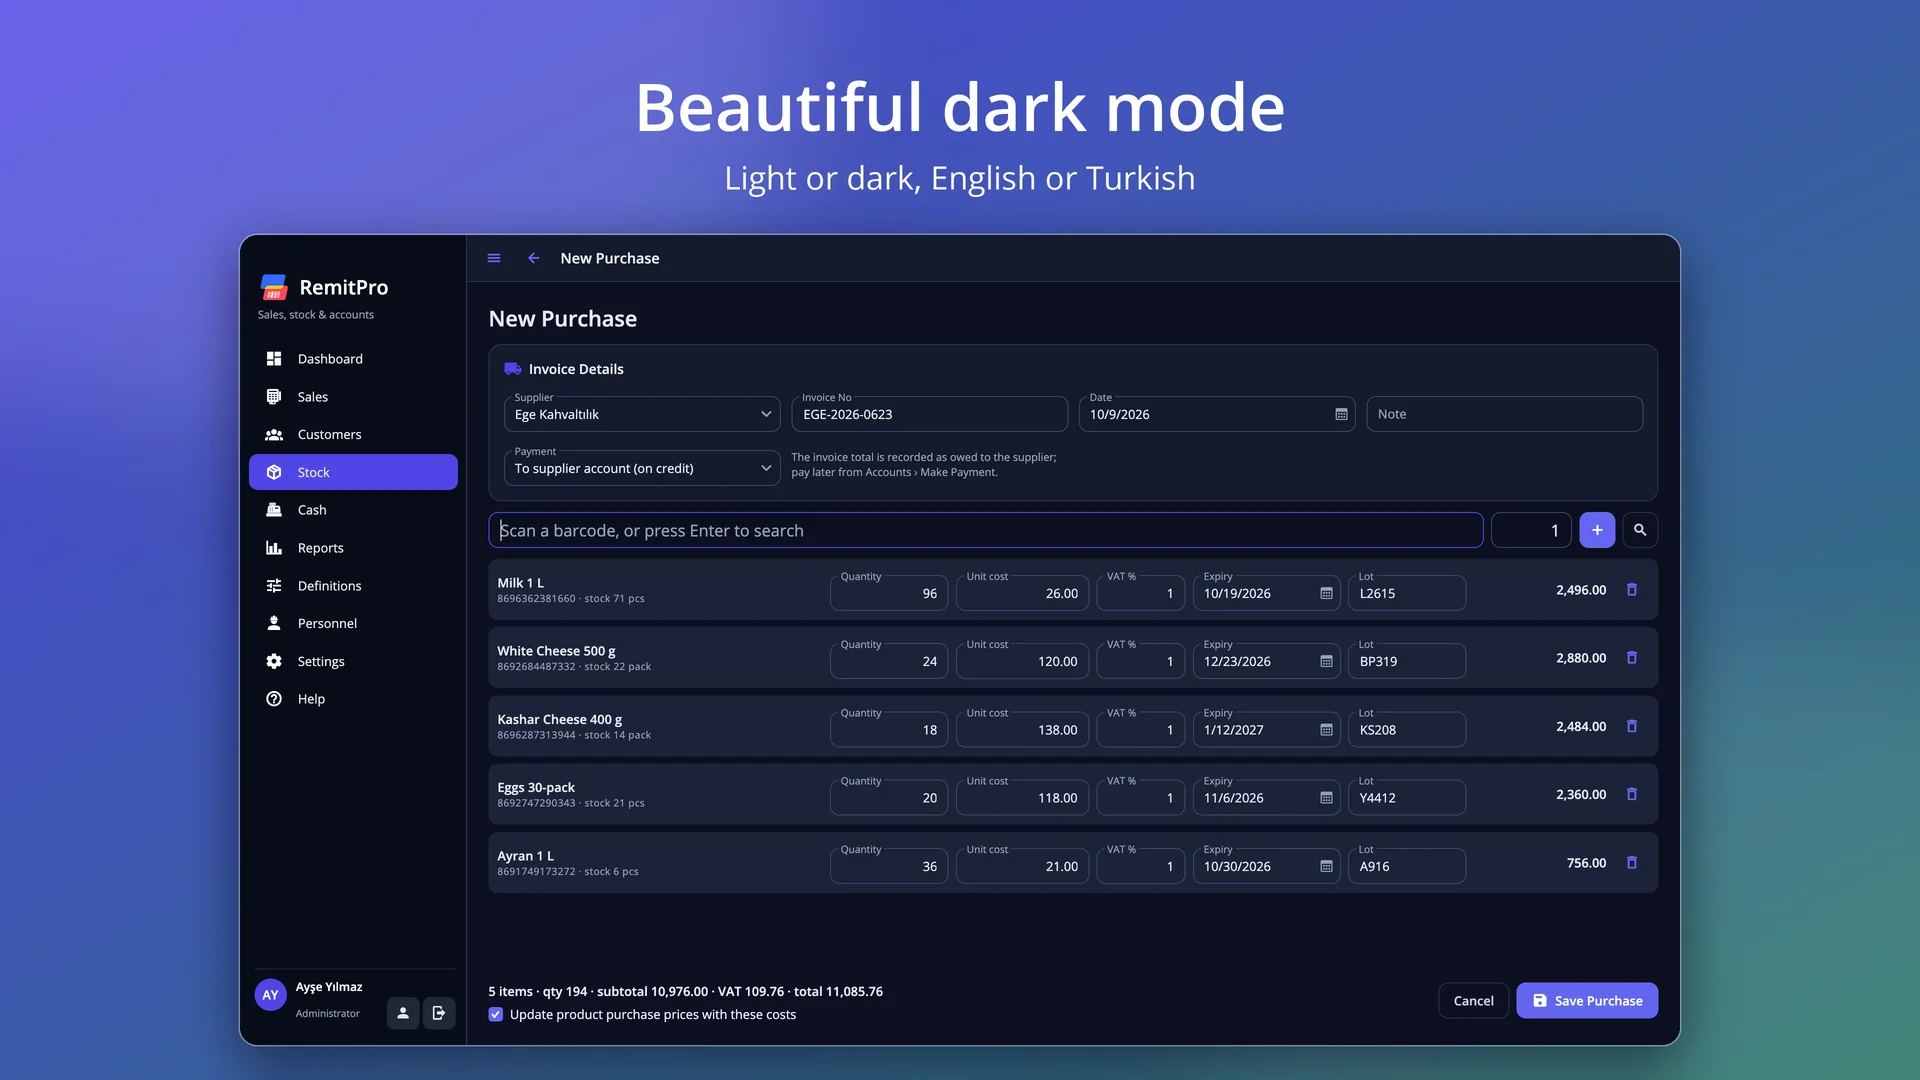Screen dimensions: 1920x1080
Task: Open Customers in the sidebar
Action: coord(353,435)
